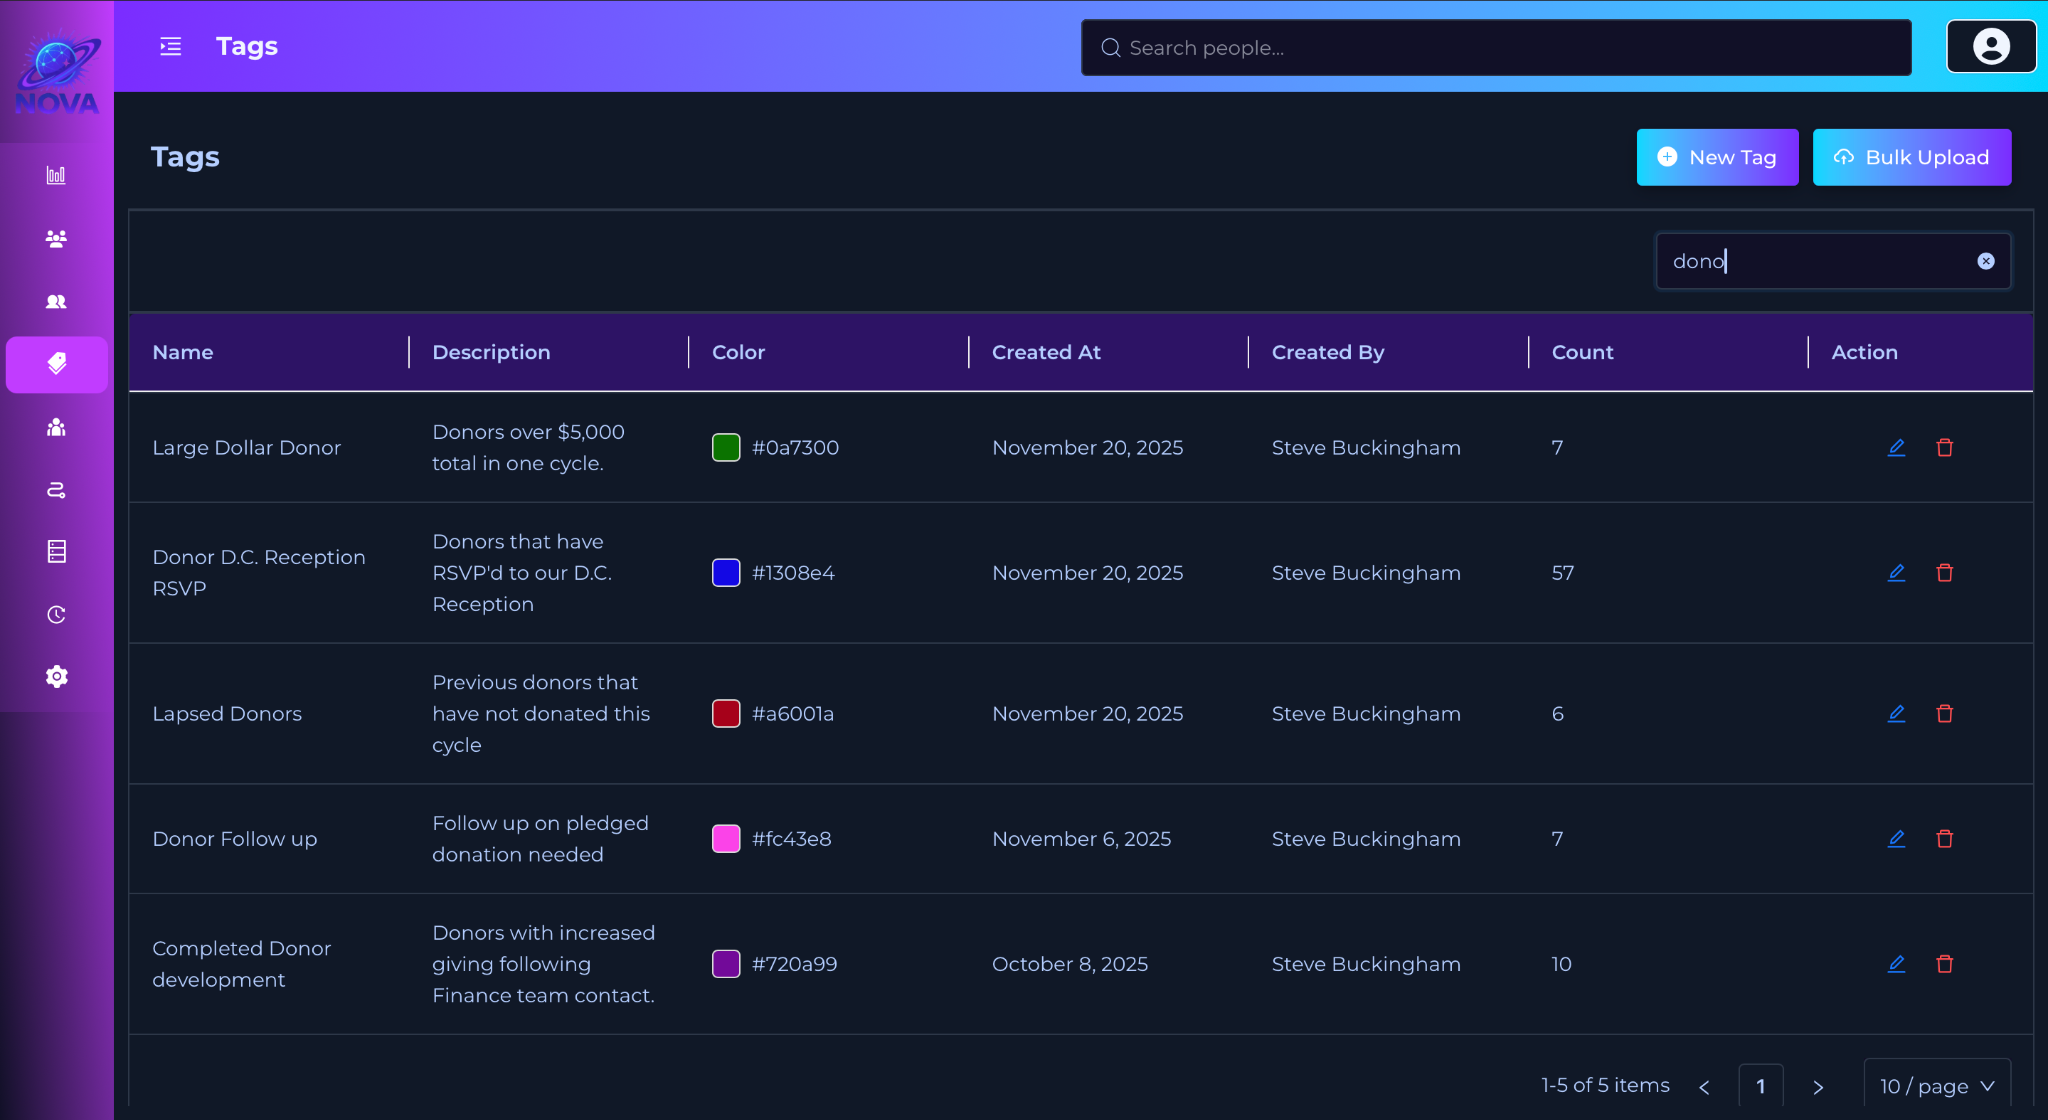Image resolution: width=2048 pixels, height=1120 pixels.
Task: Click the green #0a7300 color swatch
Action: pyautogui.click(x=726, y=448)
